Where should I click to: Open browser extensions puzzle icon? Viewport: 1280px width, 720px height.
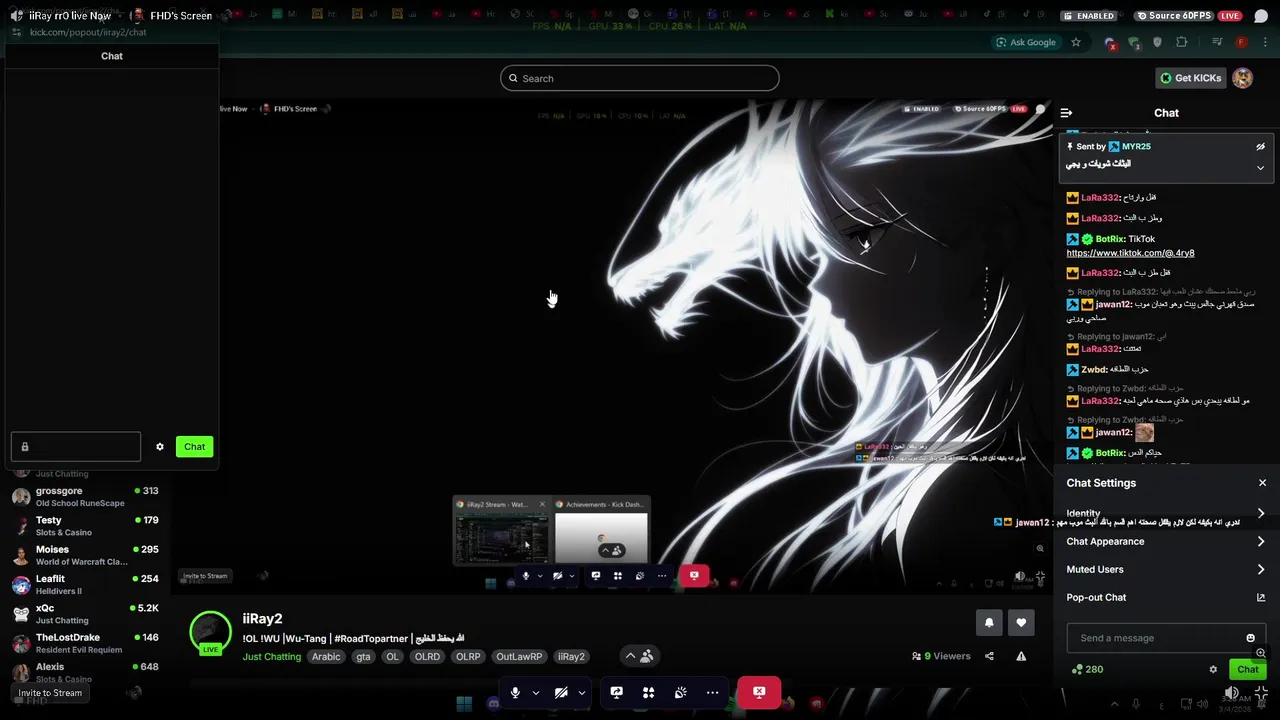[x=1182, y=42]
